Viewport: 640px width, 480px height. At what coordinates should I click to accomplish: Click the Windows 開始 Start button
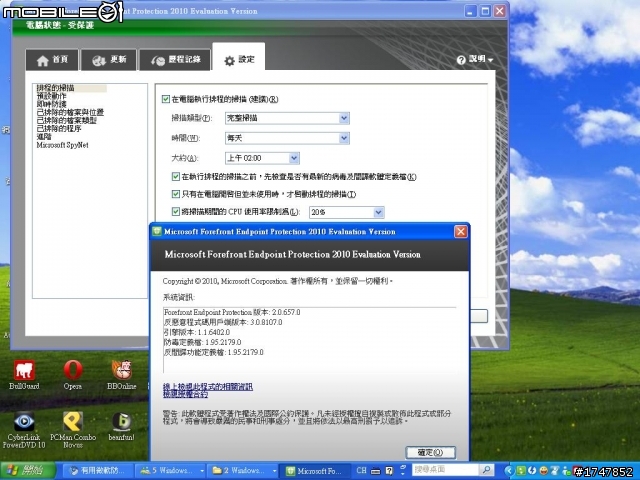[28, 471]
